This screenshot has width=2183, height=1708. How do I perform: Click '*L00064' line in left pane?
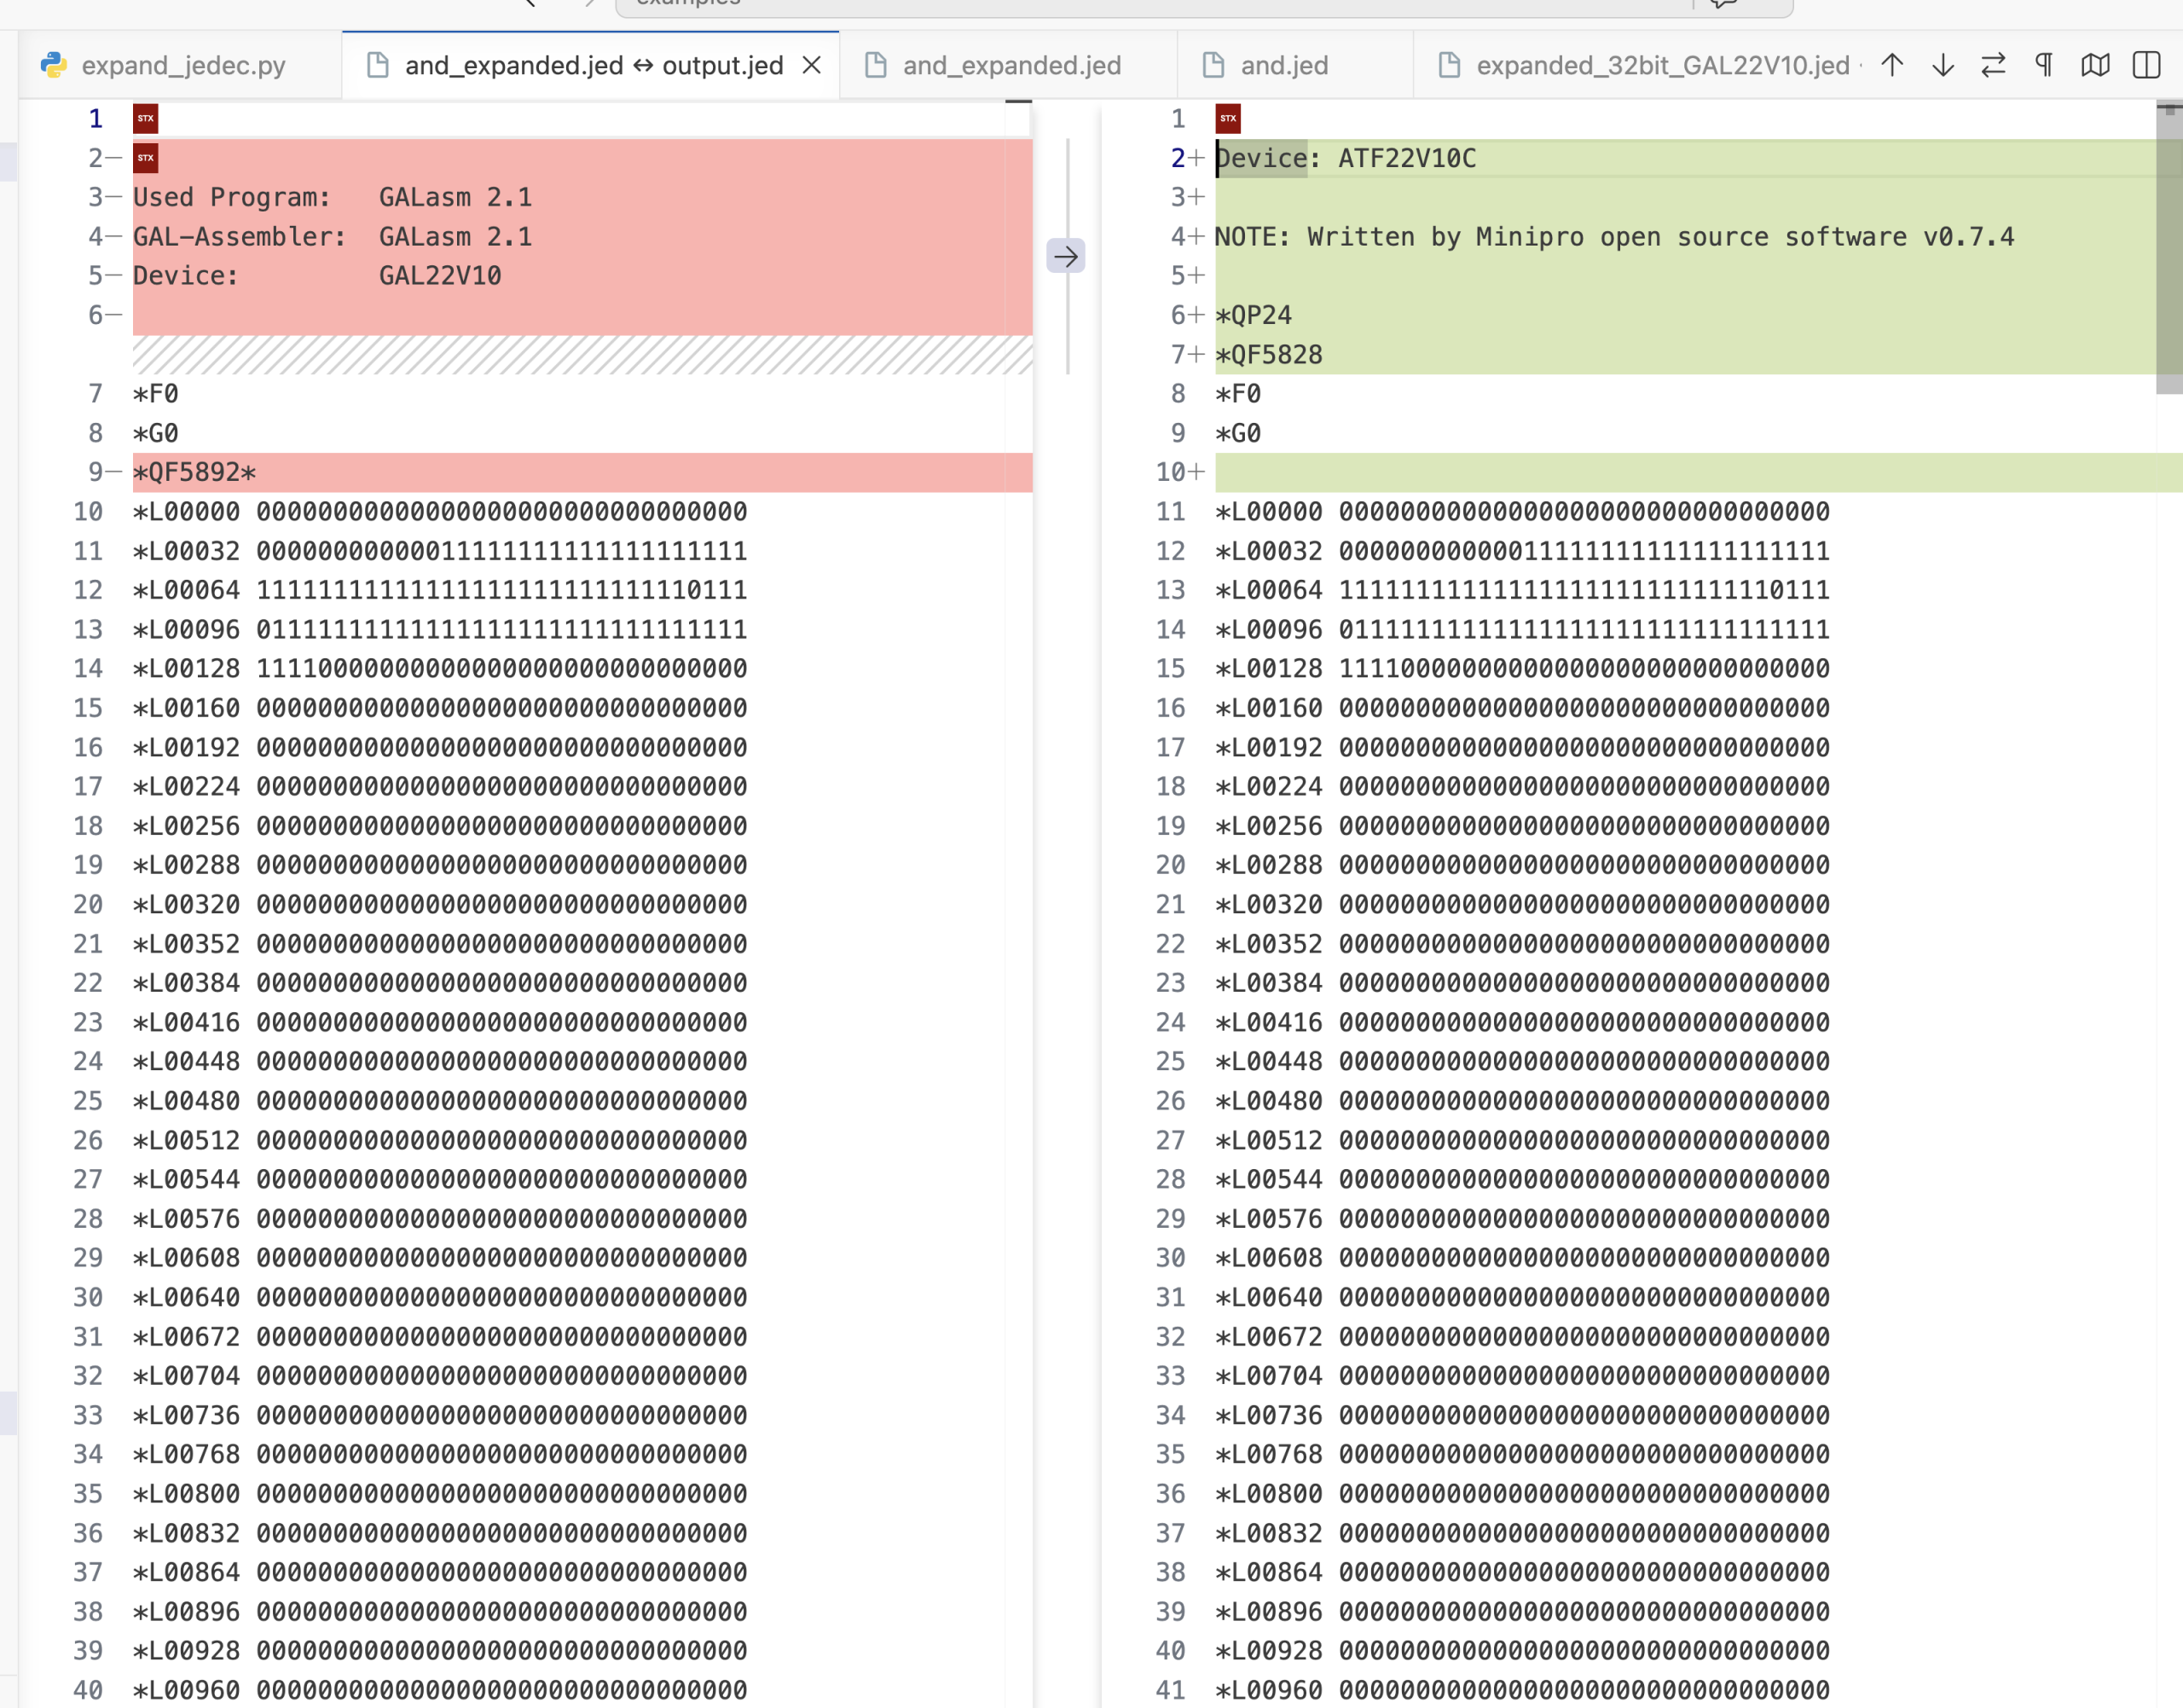click(x=440, y=590)
